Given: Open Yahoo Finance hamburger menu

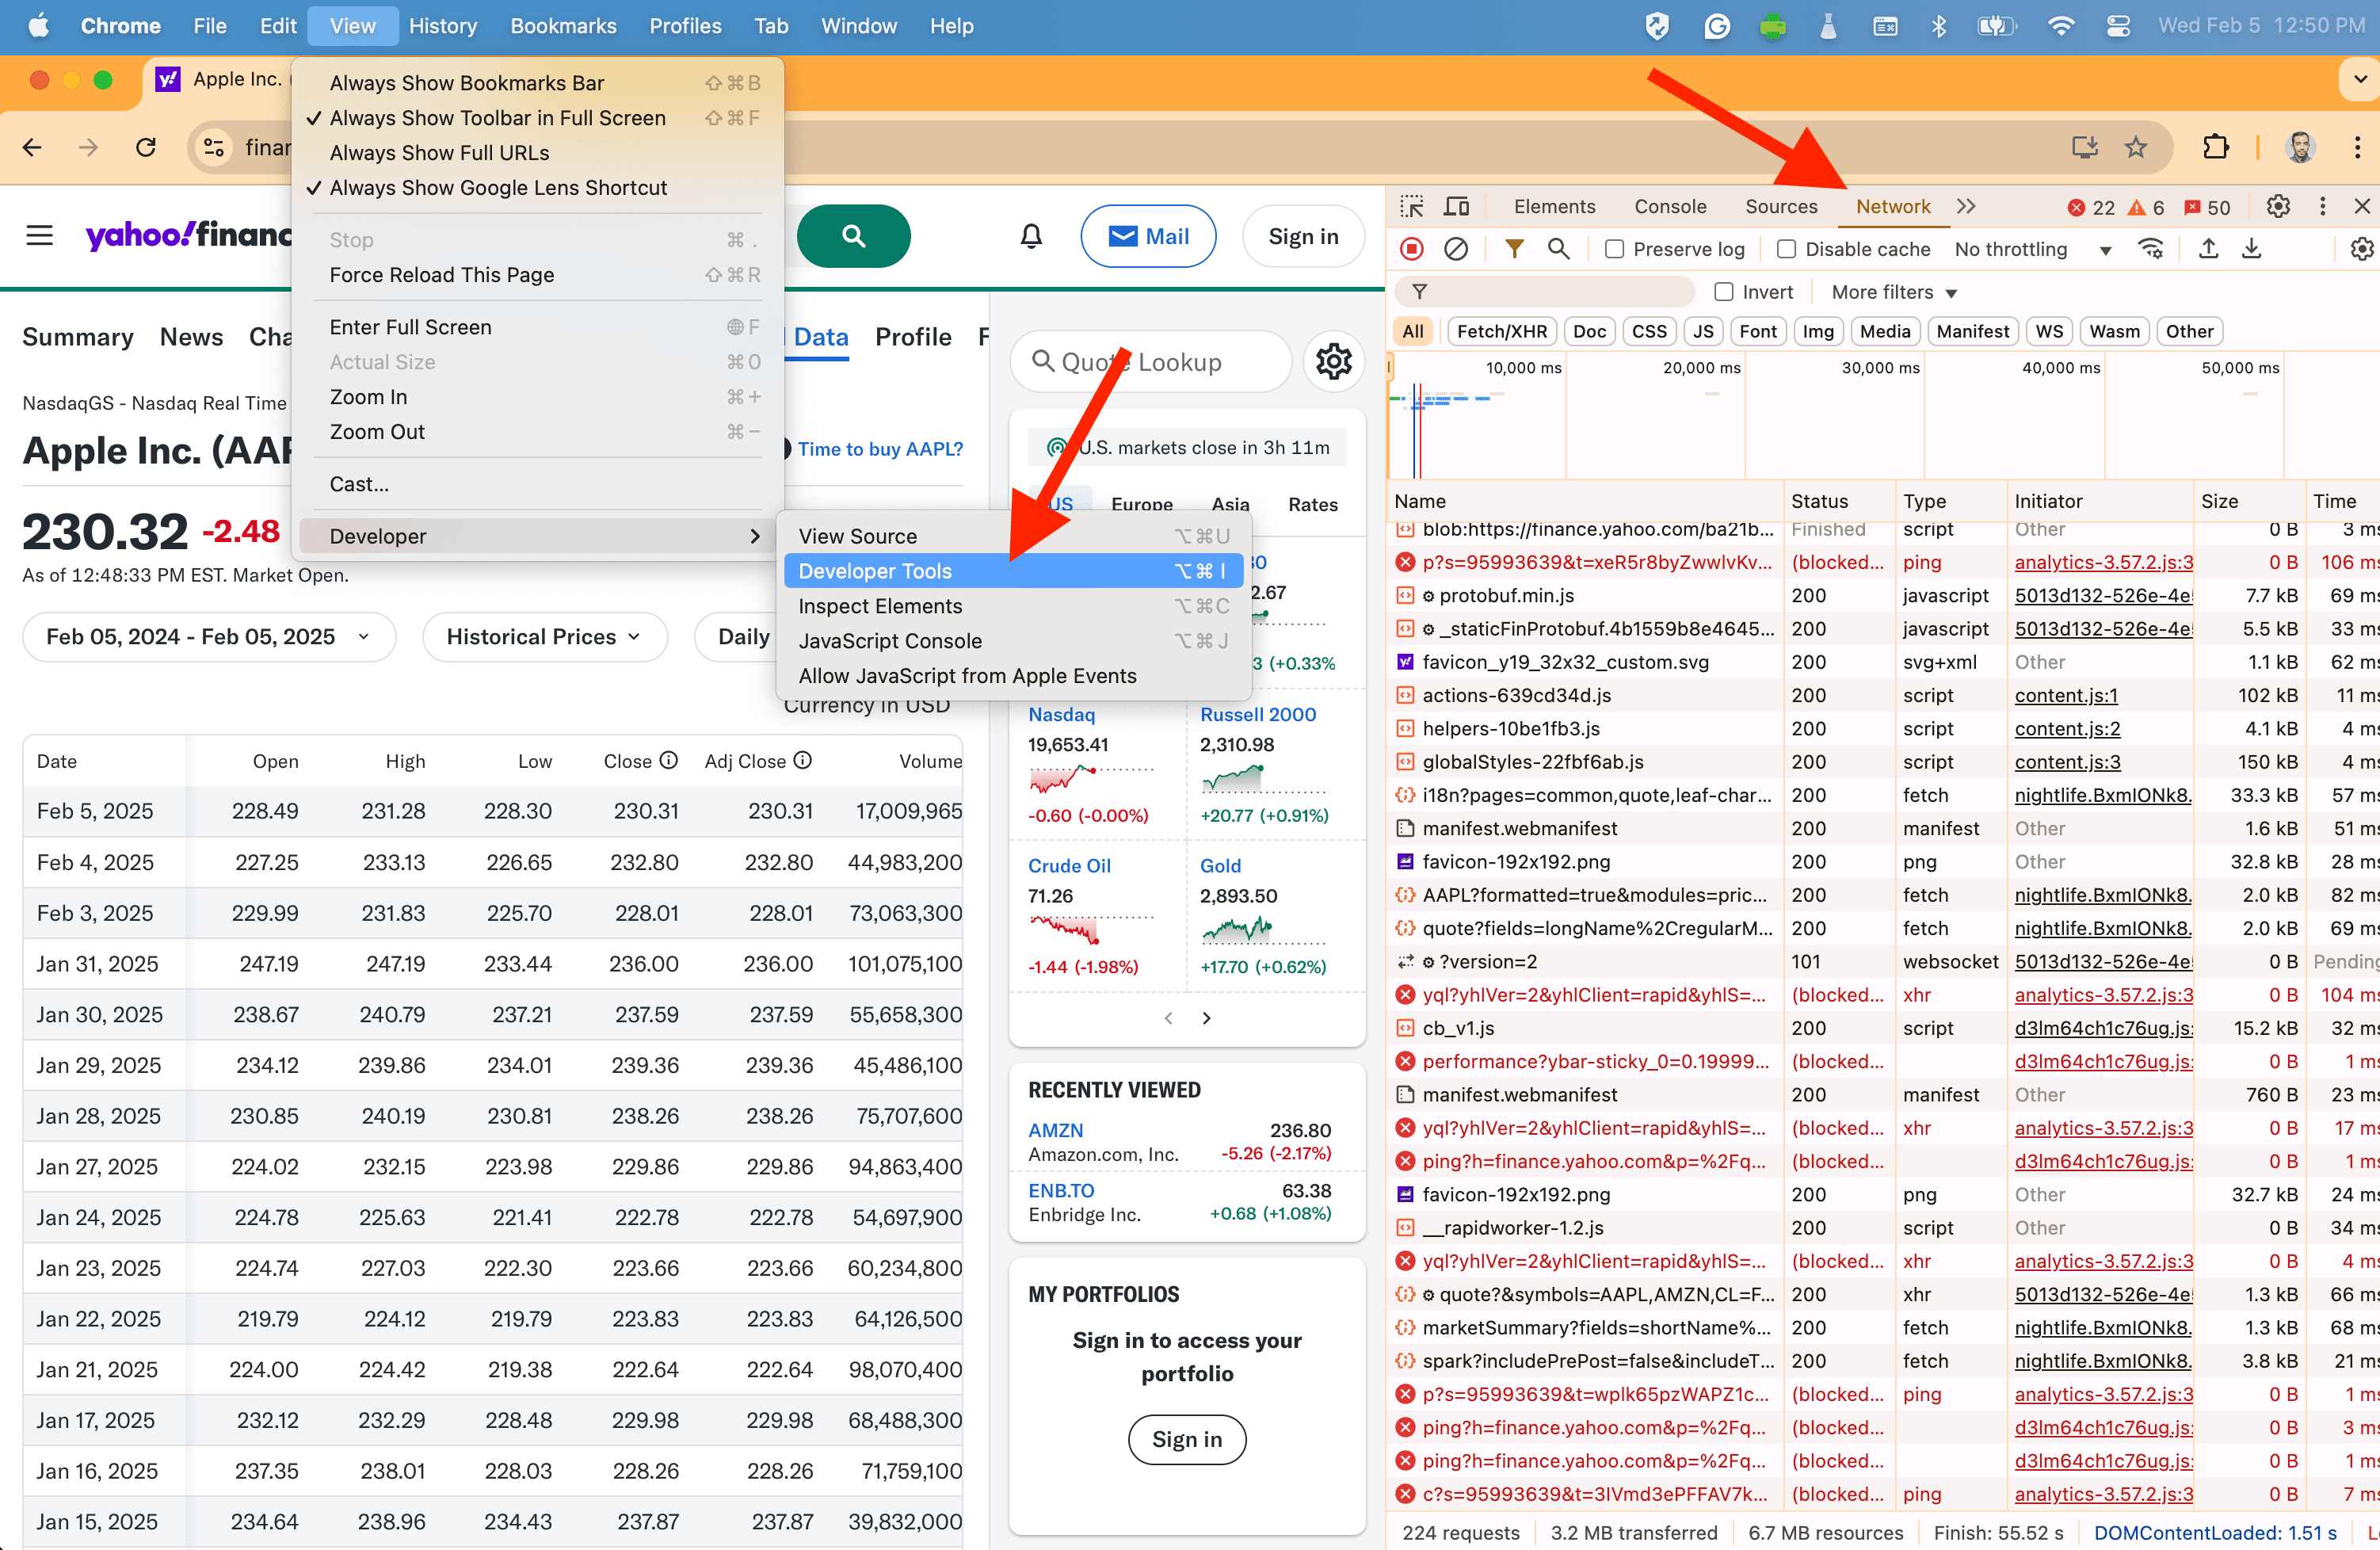Looking at the screenshot, I should 40,236.
